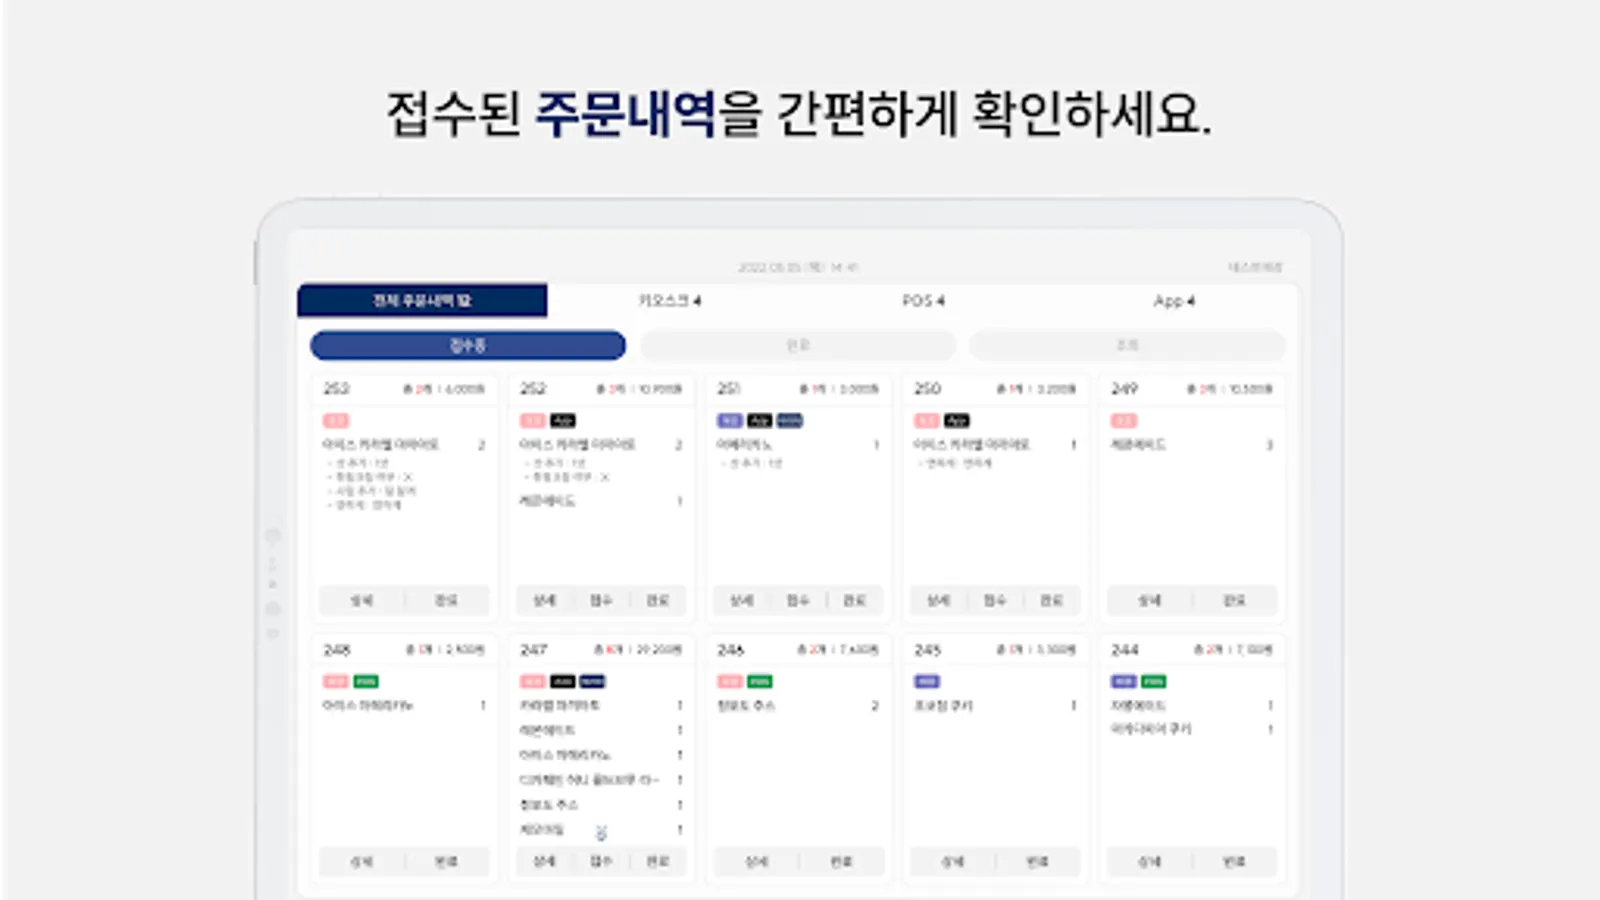Select the 전체 주문내역 12 tab

pos(422,300)
